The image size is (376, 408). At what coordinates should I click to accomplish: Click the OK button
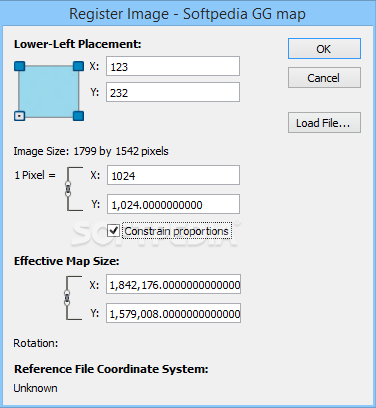[324, 49]
